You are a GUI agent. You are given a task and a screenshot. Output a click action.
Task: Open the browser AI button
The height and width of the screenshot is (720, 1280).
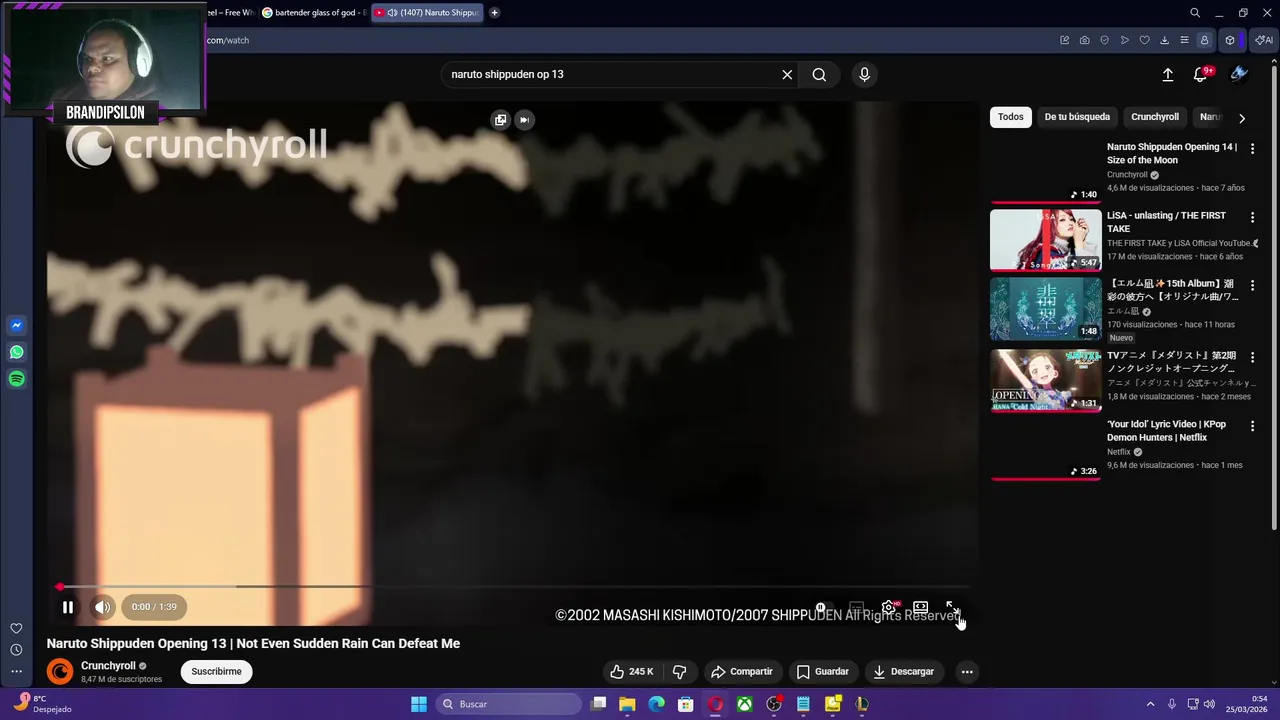1265,41
